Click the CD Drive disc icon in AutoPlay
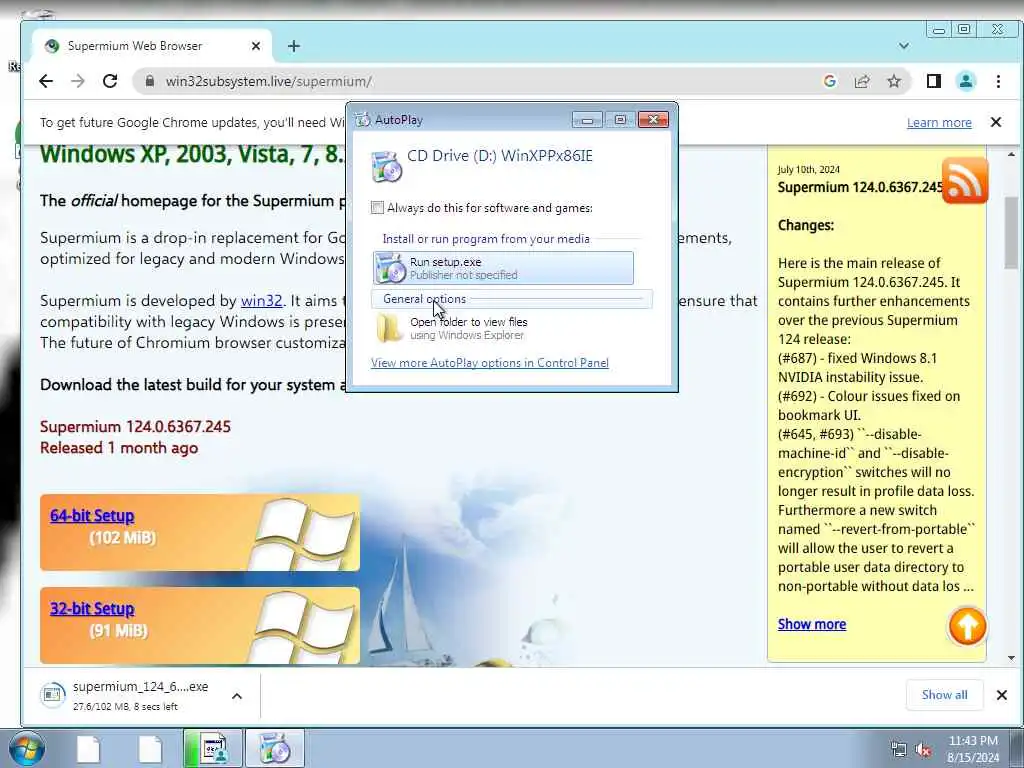Screen dimensions: 1024x768 click(386, 167)
